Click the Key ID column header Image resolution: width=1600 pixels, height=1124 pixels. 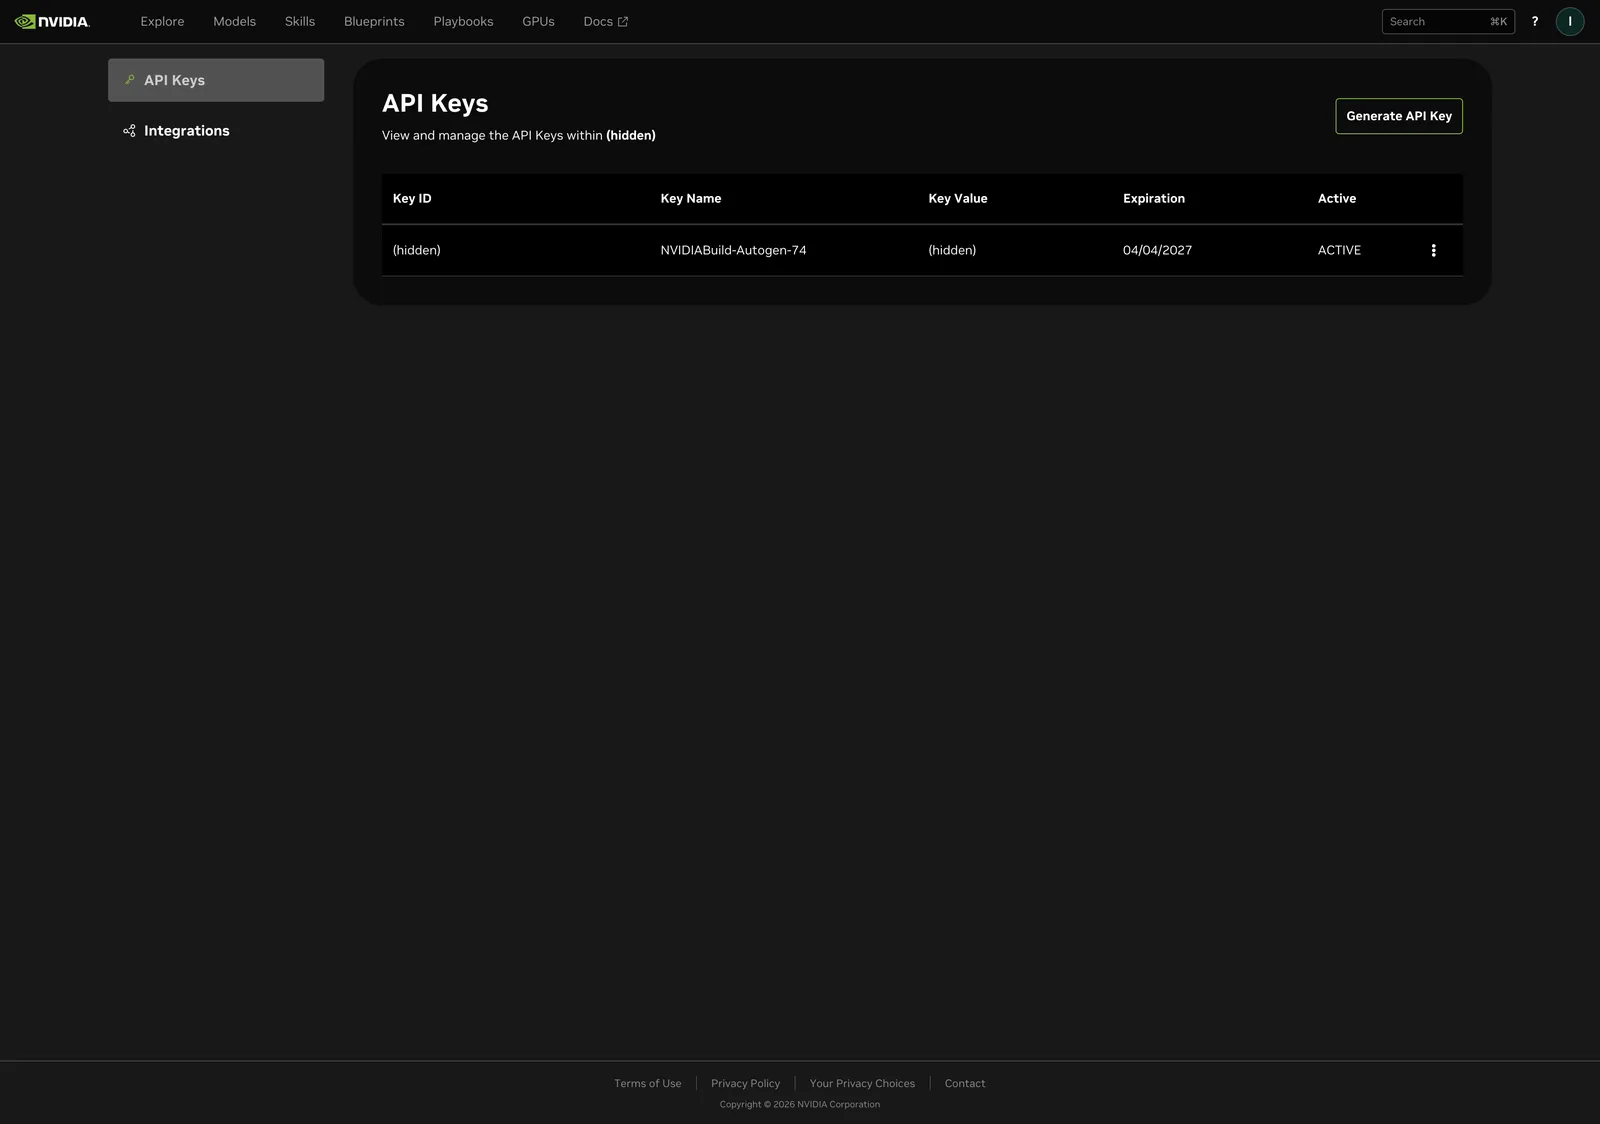(412, 198)
